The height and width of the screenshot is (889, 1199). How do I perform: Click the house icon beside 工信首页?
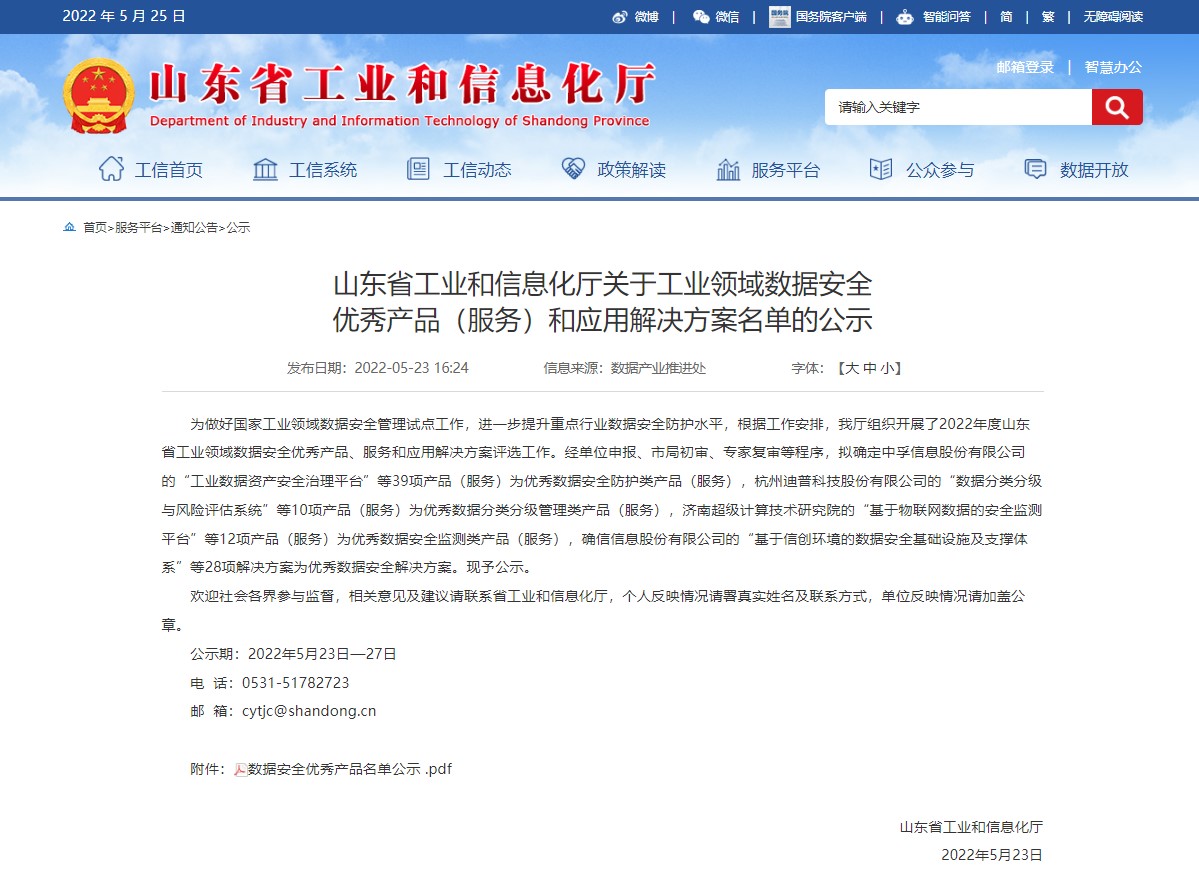[x=111, y=169]
